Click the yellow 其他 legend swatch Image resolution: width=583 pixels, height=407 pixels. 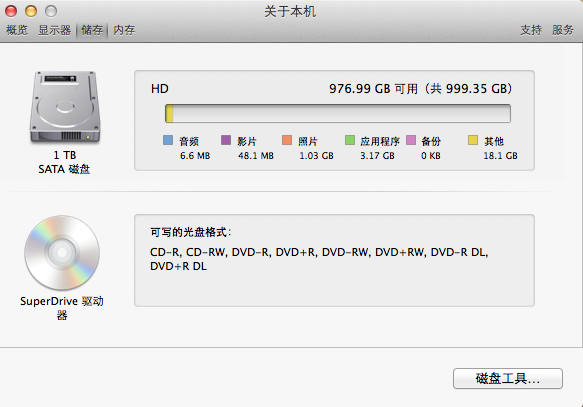[x=473, y=140]
